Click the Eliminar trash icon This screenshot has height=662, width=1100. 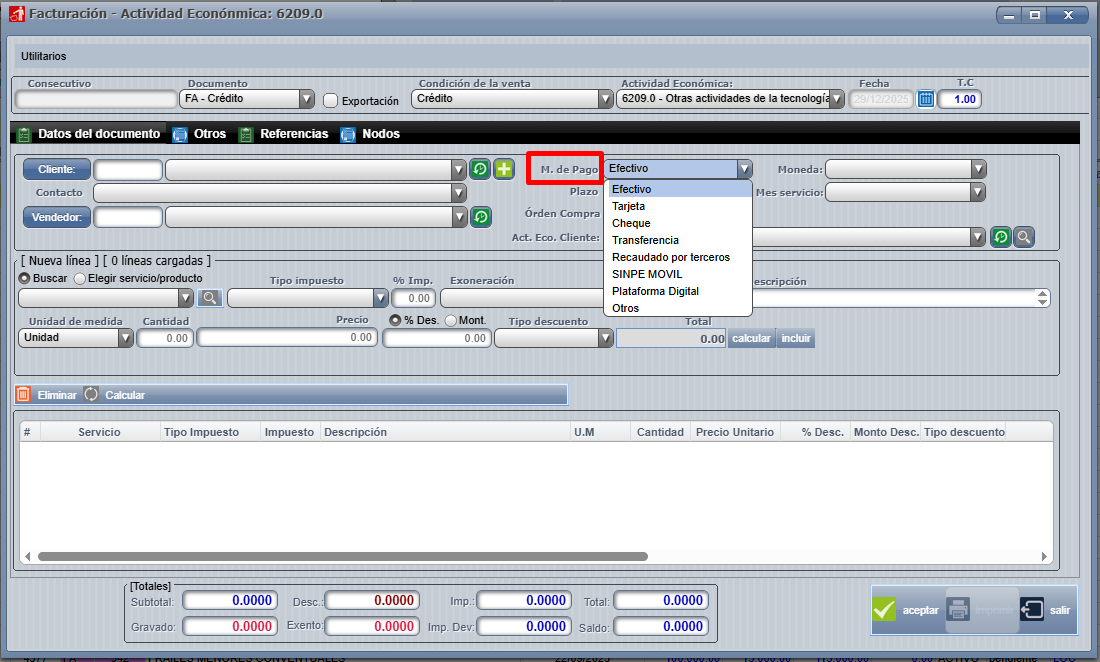[x=24, y=395]
